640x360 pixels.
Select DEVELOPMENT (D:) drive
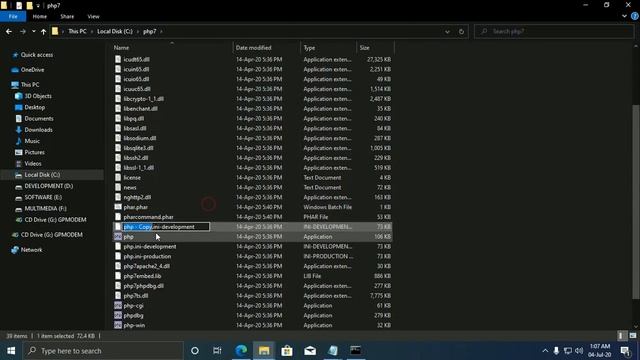pos(48,186)
